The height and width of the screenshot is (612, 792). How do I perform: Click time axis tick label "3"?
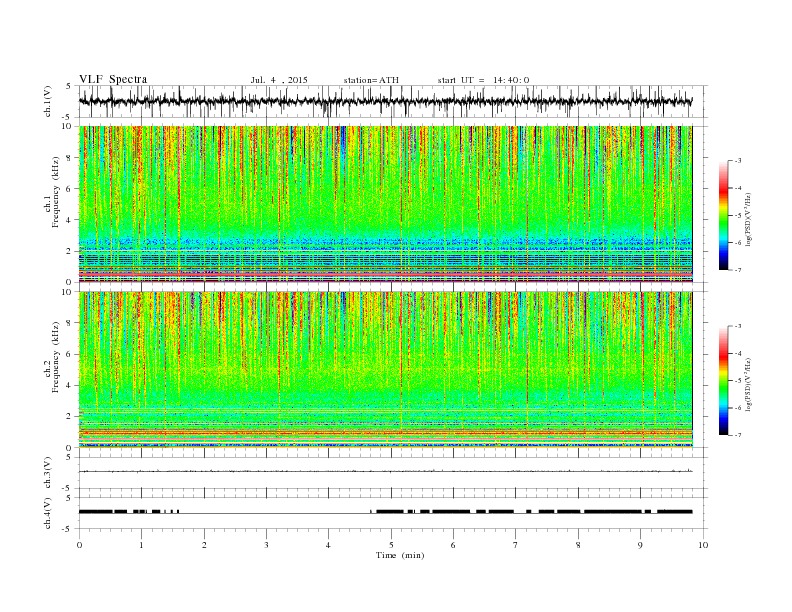click(x=266, y=545)
